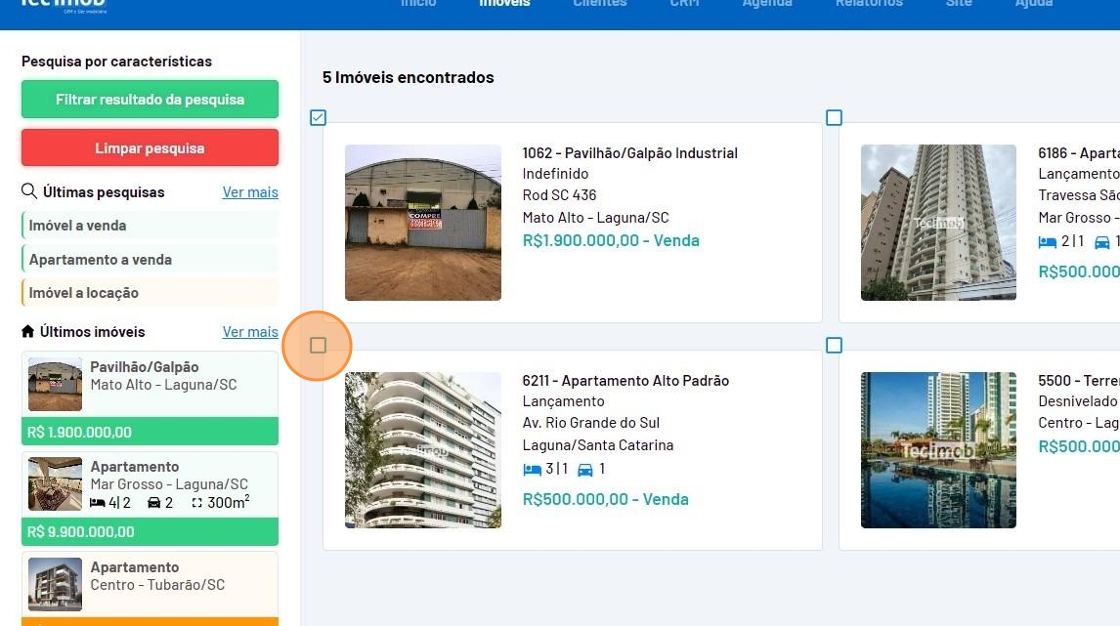This screenshot has height=626, width=1120.
Task: Open the Imóveis menu in top navigation
Action: [504, 4]
